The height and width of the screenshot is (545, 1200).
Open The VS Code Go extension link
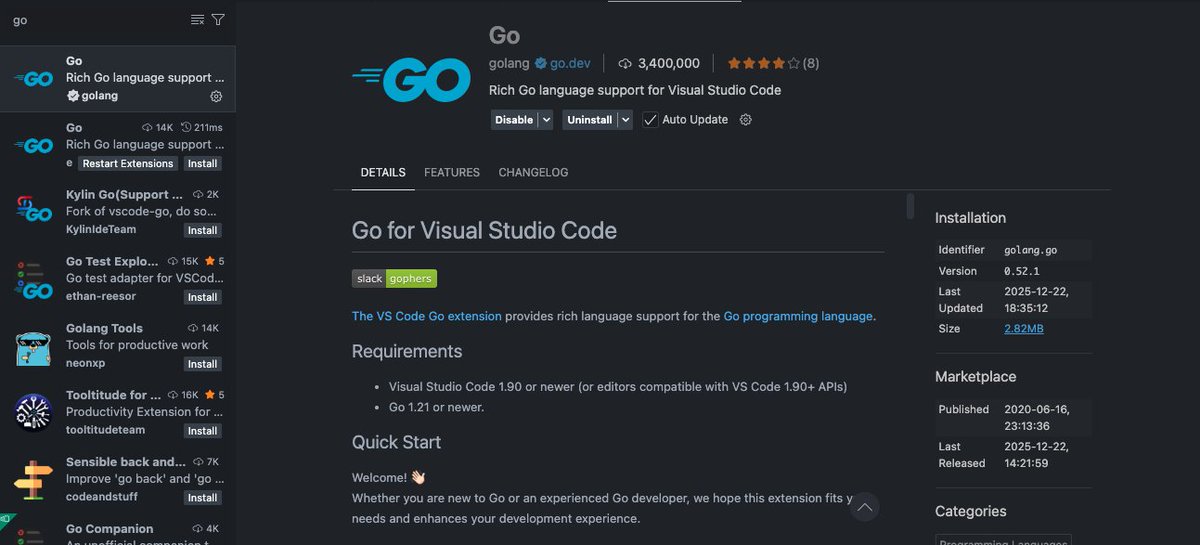(x=427, y=316)
